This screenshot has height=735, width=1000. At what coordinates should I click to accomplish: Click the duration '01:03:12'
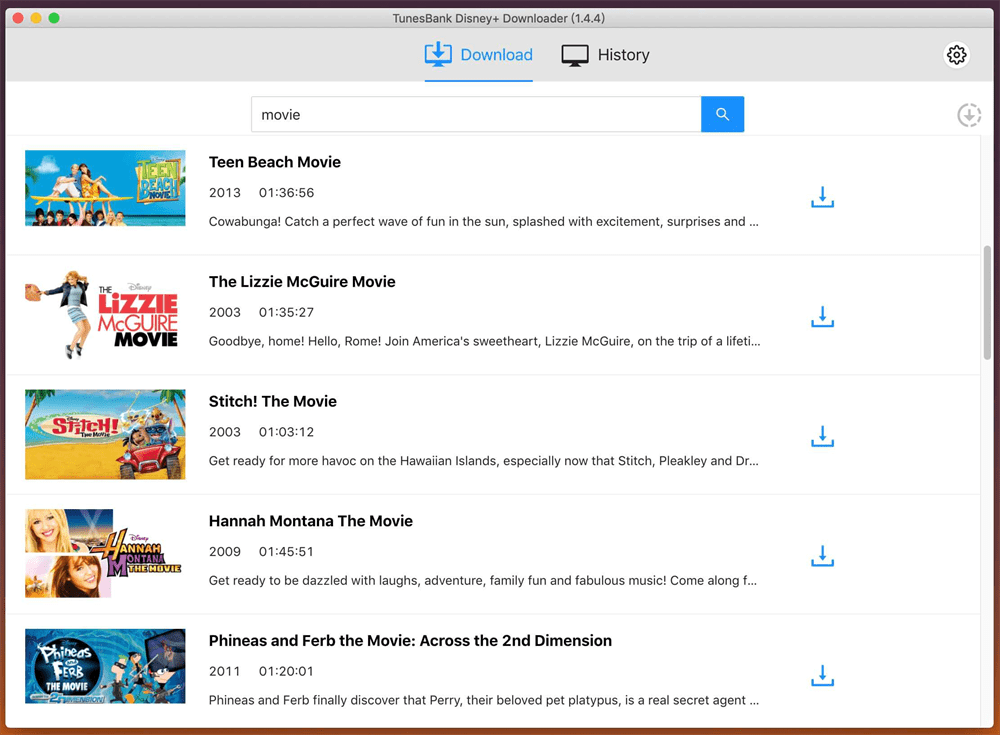pyautogui.click(x=286, y=432)
